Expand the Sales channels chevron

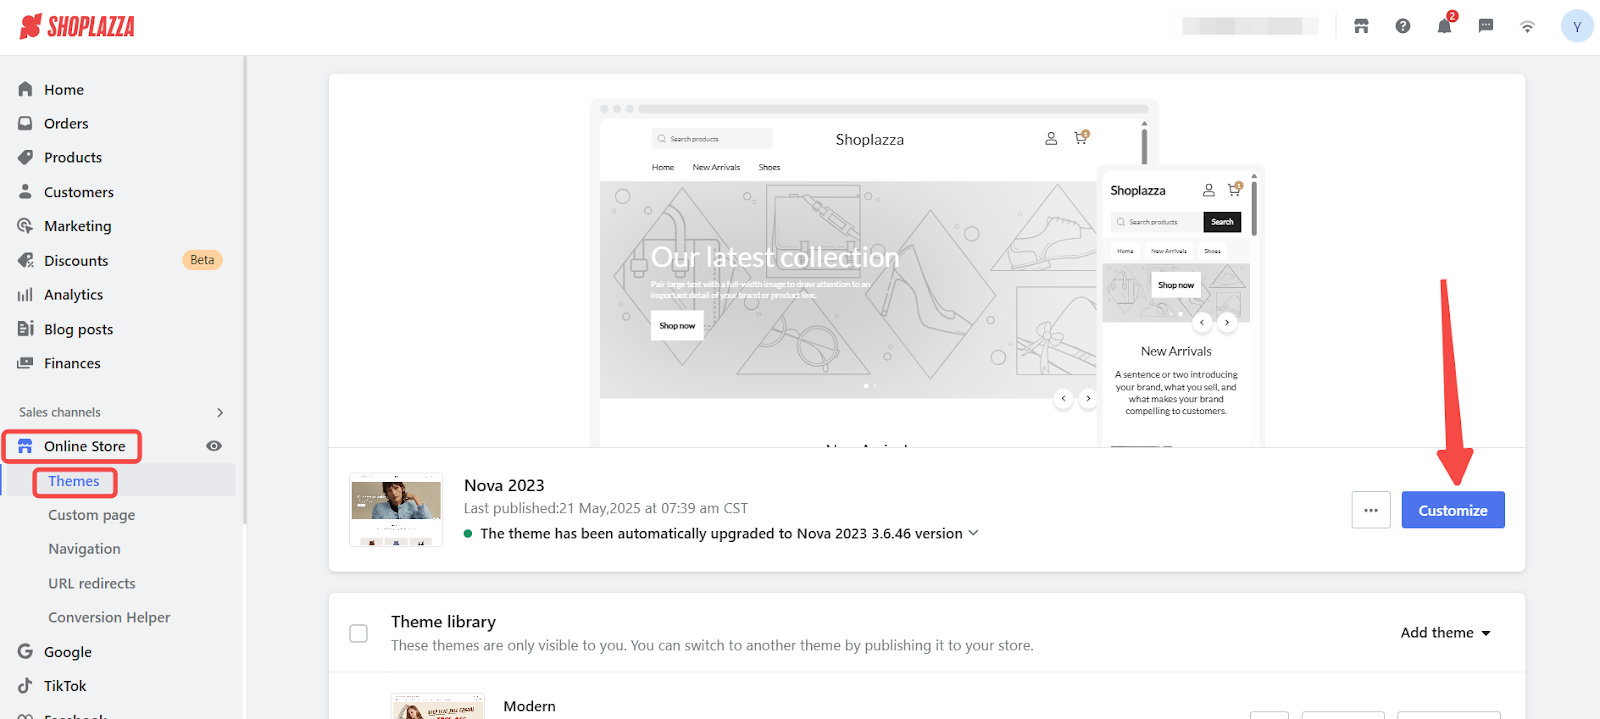point(220,412)
